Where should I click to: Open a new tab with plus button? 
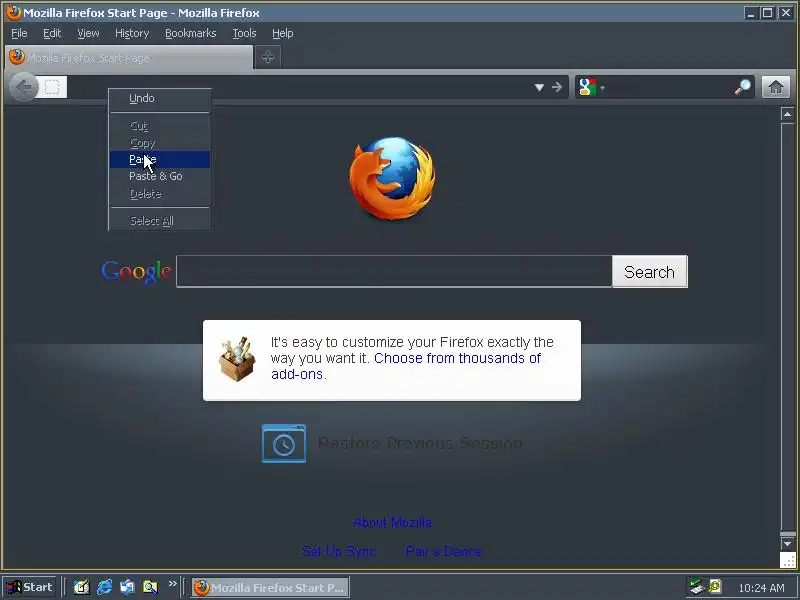[268, 57]
